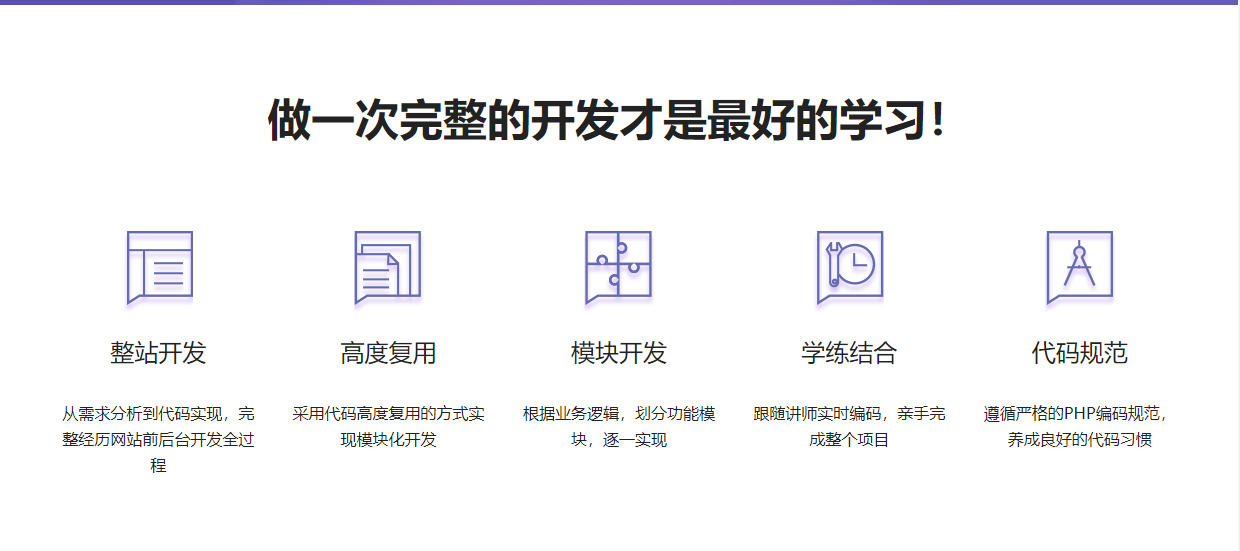Select the 高度复用 heading
Image resolution: width=1240 pixels, height=551 pixels.
click(x=388, y=353)
